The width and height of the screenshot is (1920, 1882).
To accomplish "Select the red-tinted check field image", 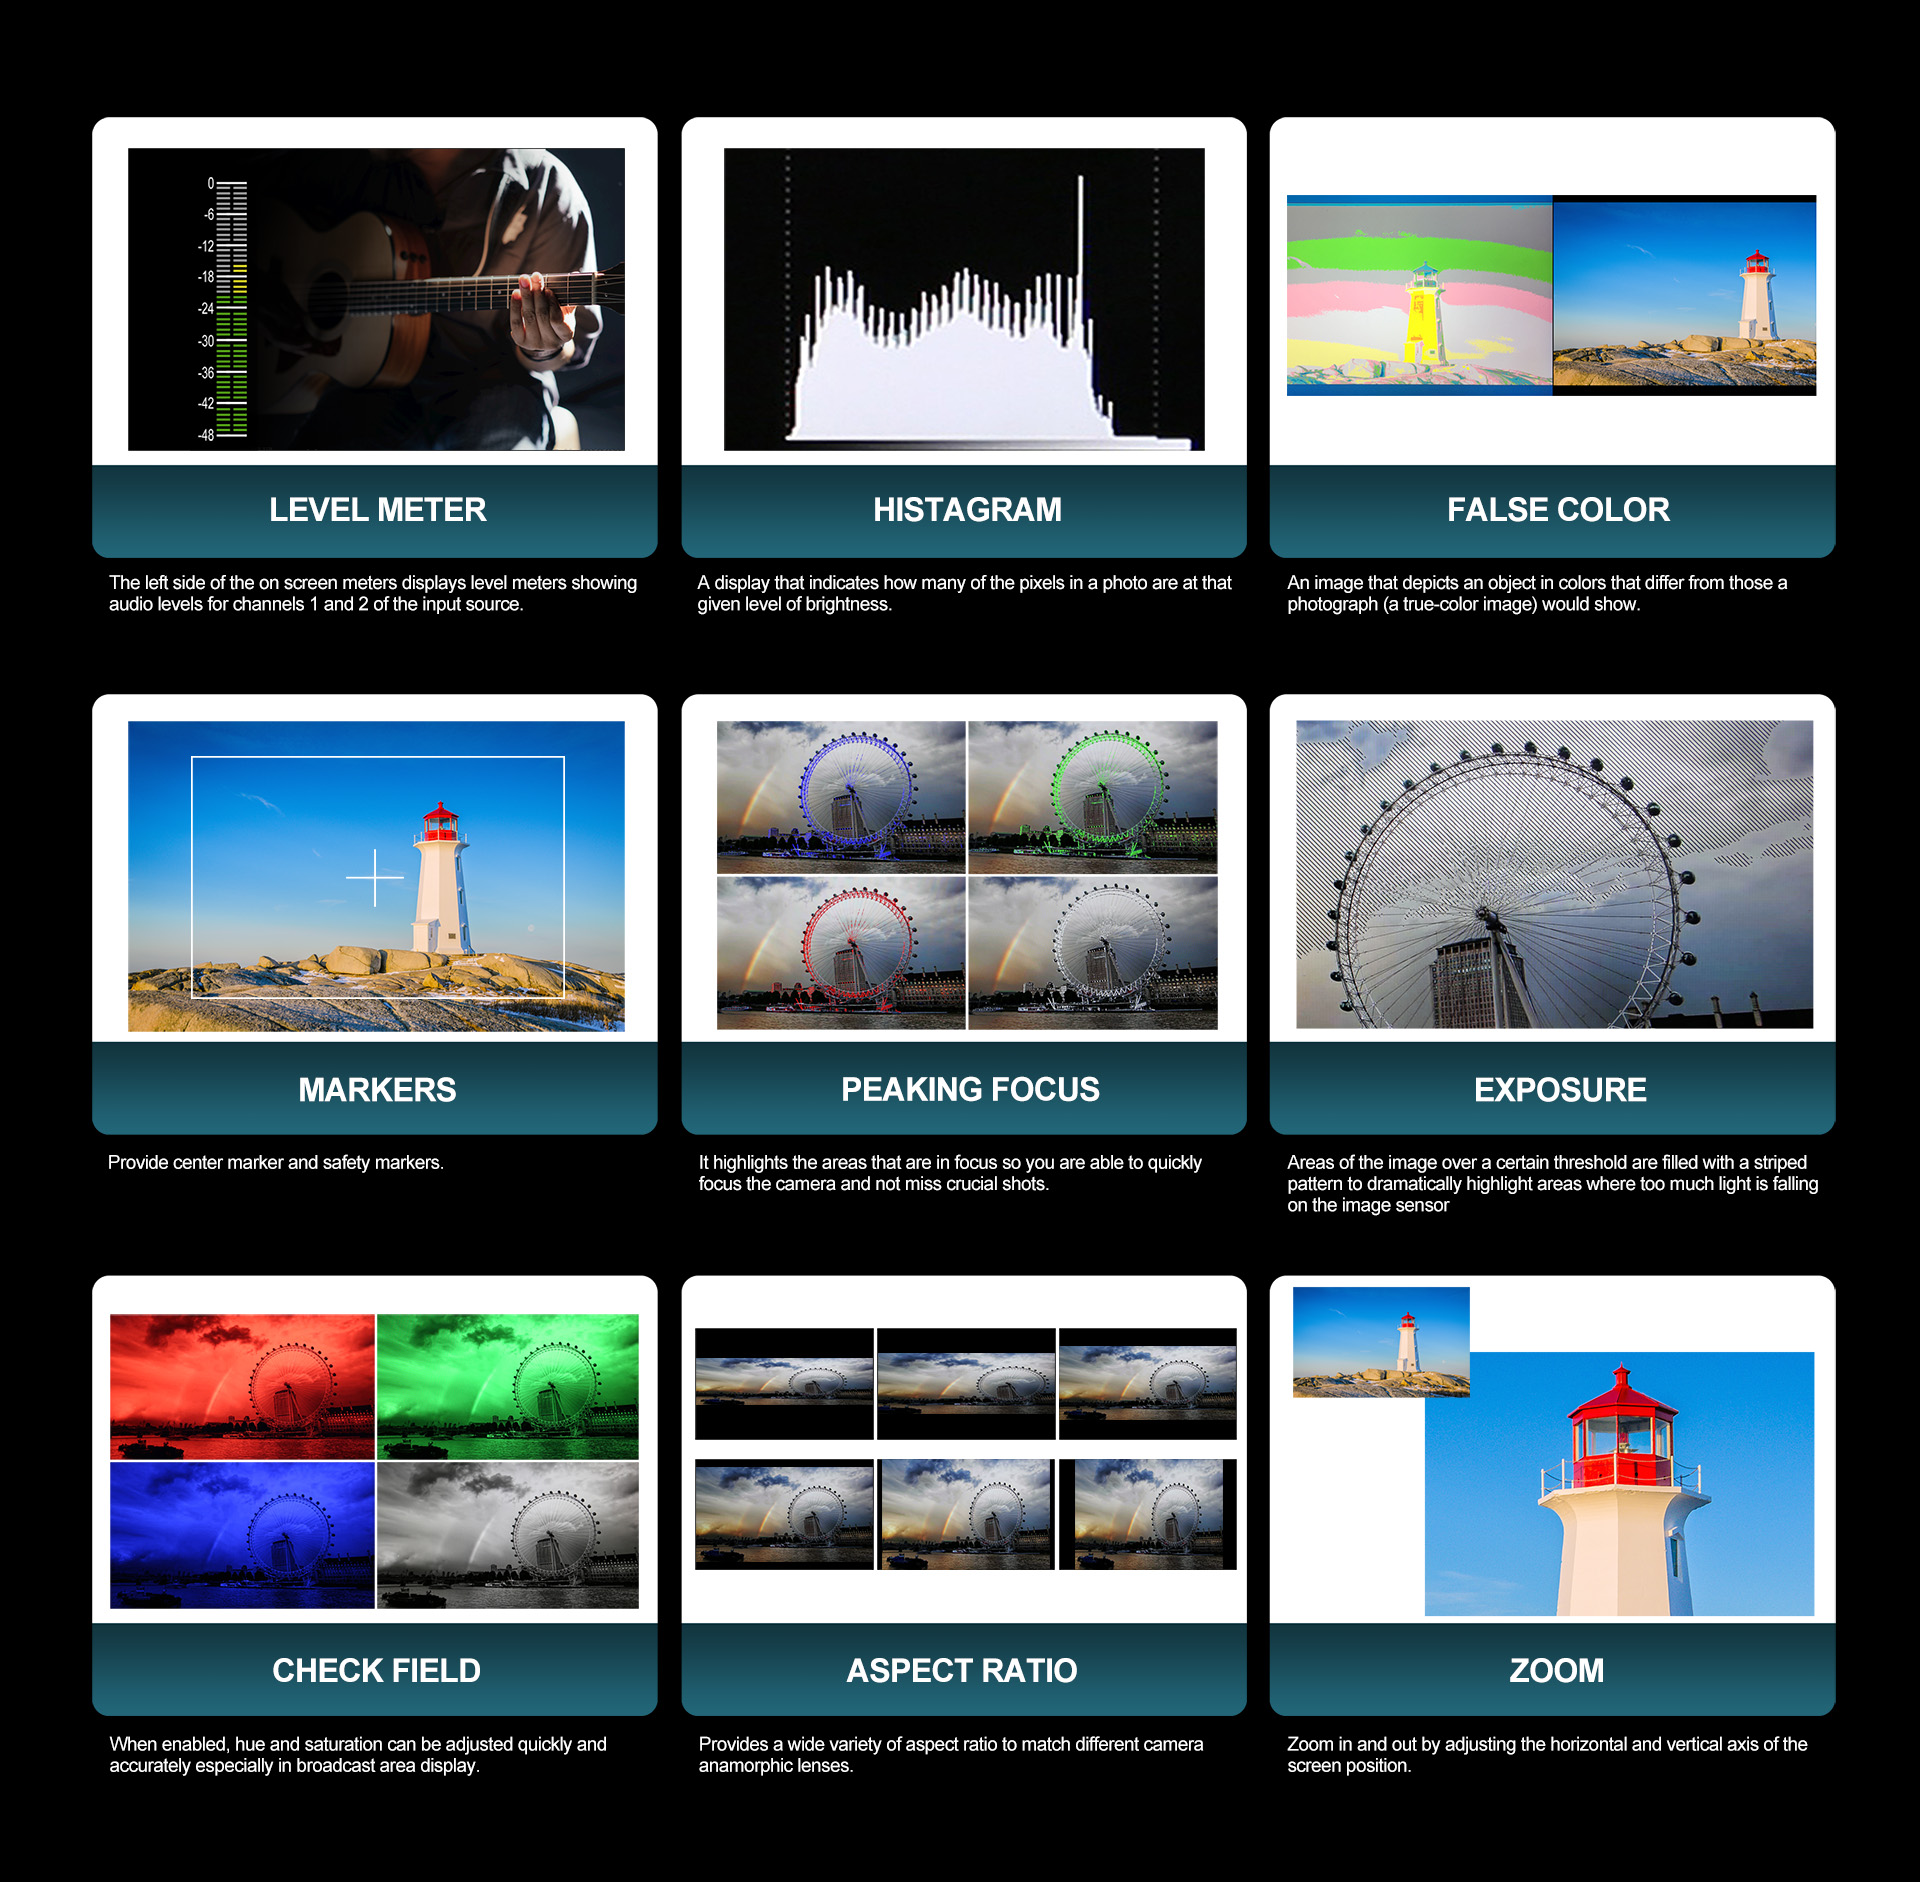I will coord(242,1386).
